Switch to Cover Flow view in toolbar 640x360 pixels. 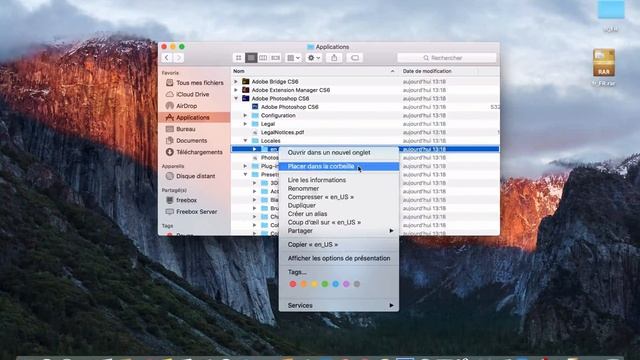point(276,58)
